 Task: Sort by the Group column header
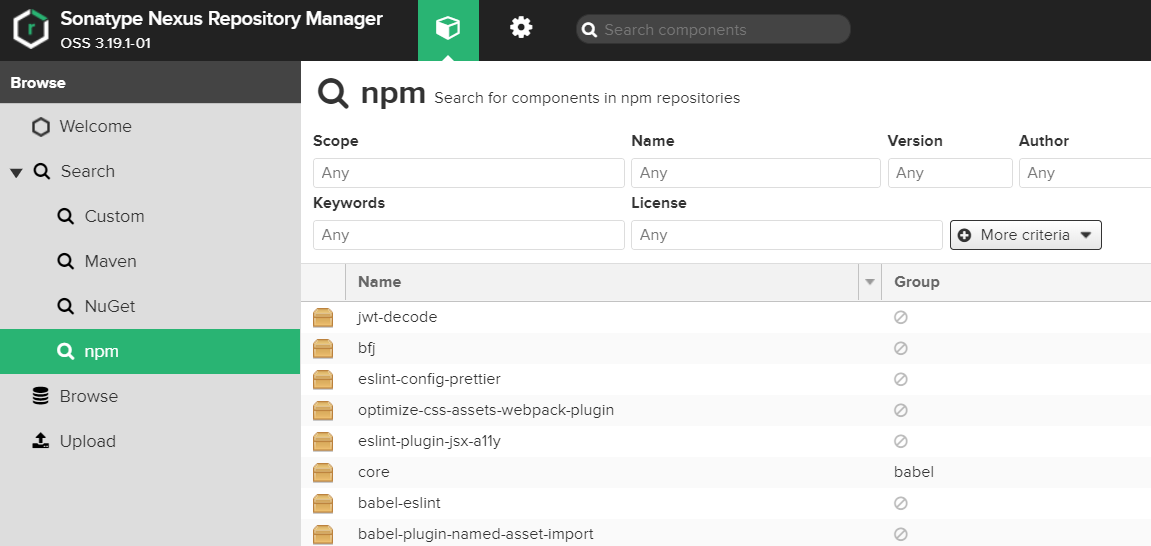tap(1016, 282)
